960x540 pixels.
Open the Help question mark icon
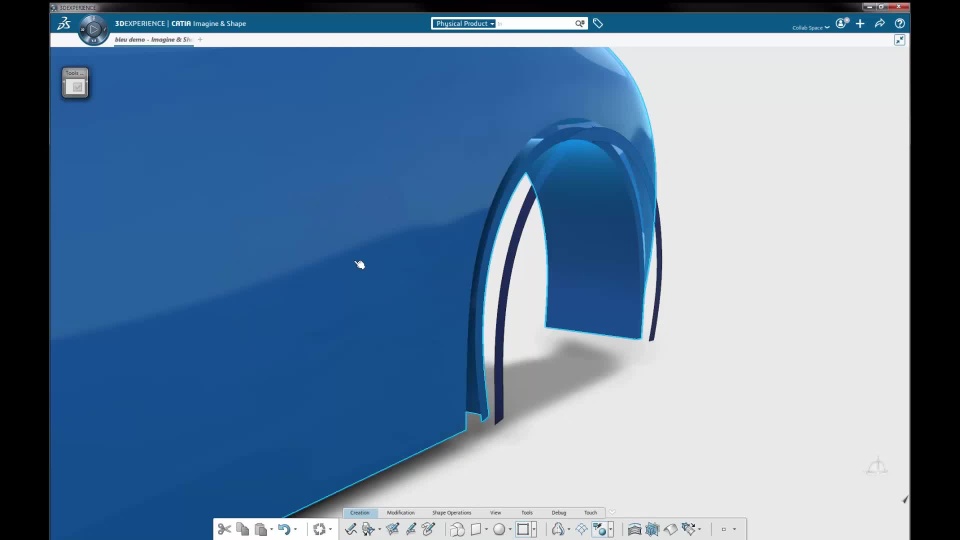tap(899, 23)
